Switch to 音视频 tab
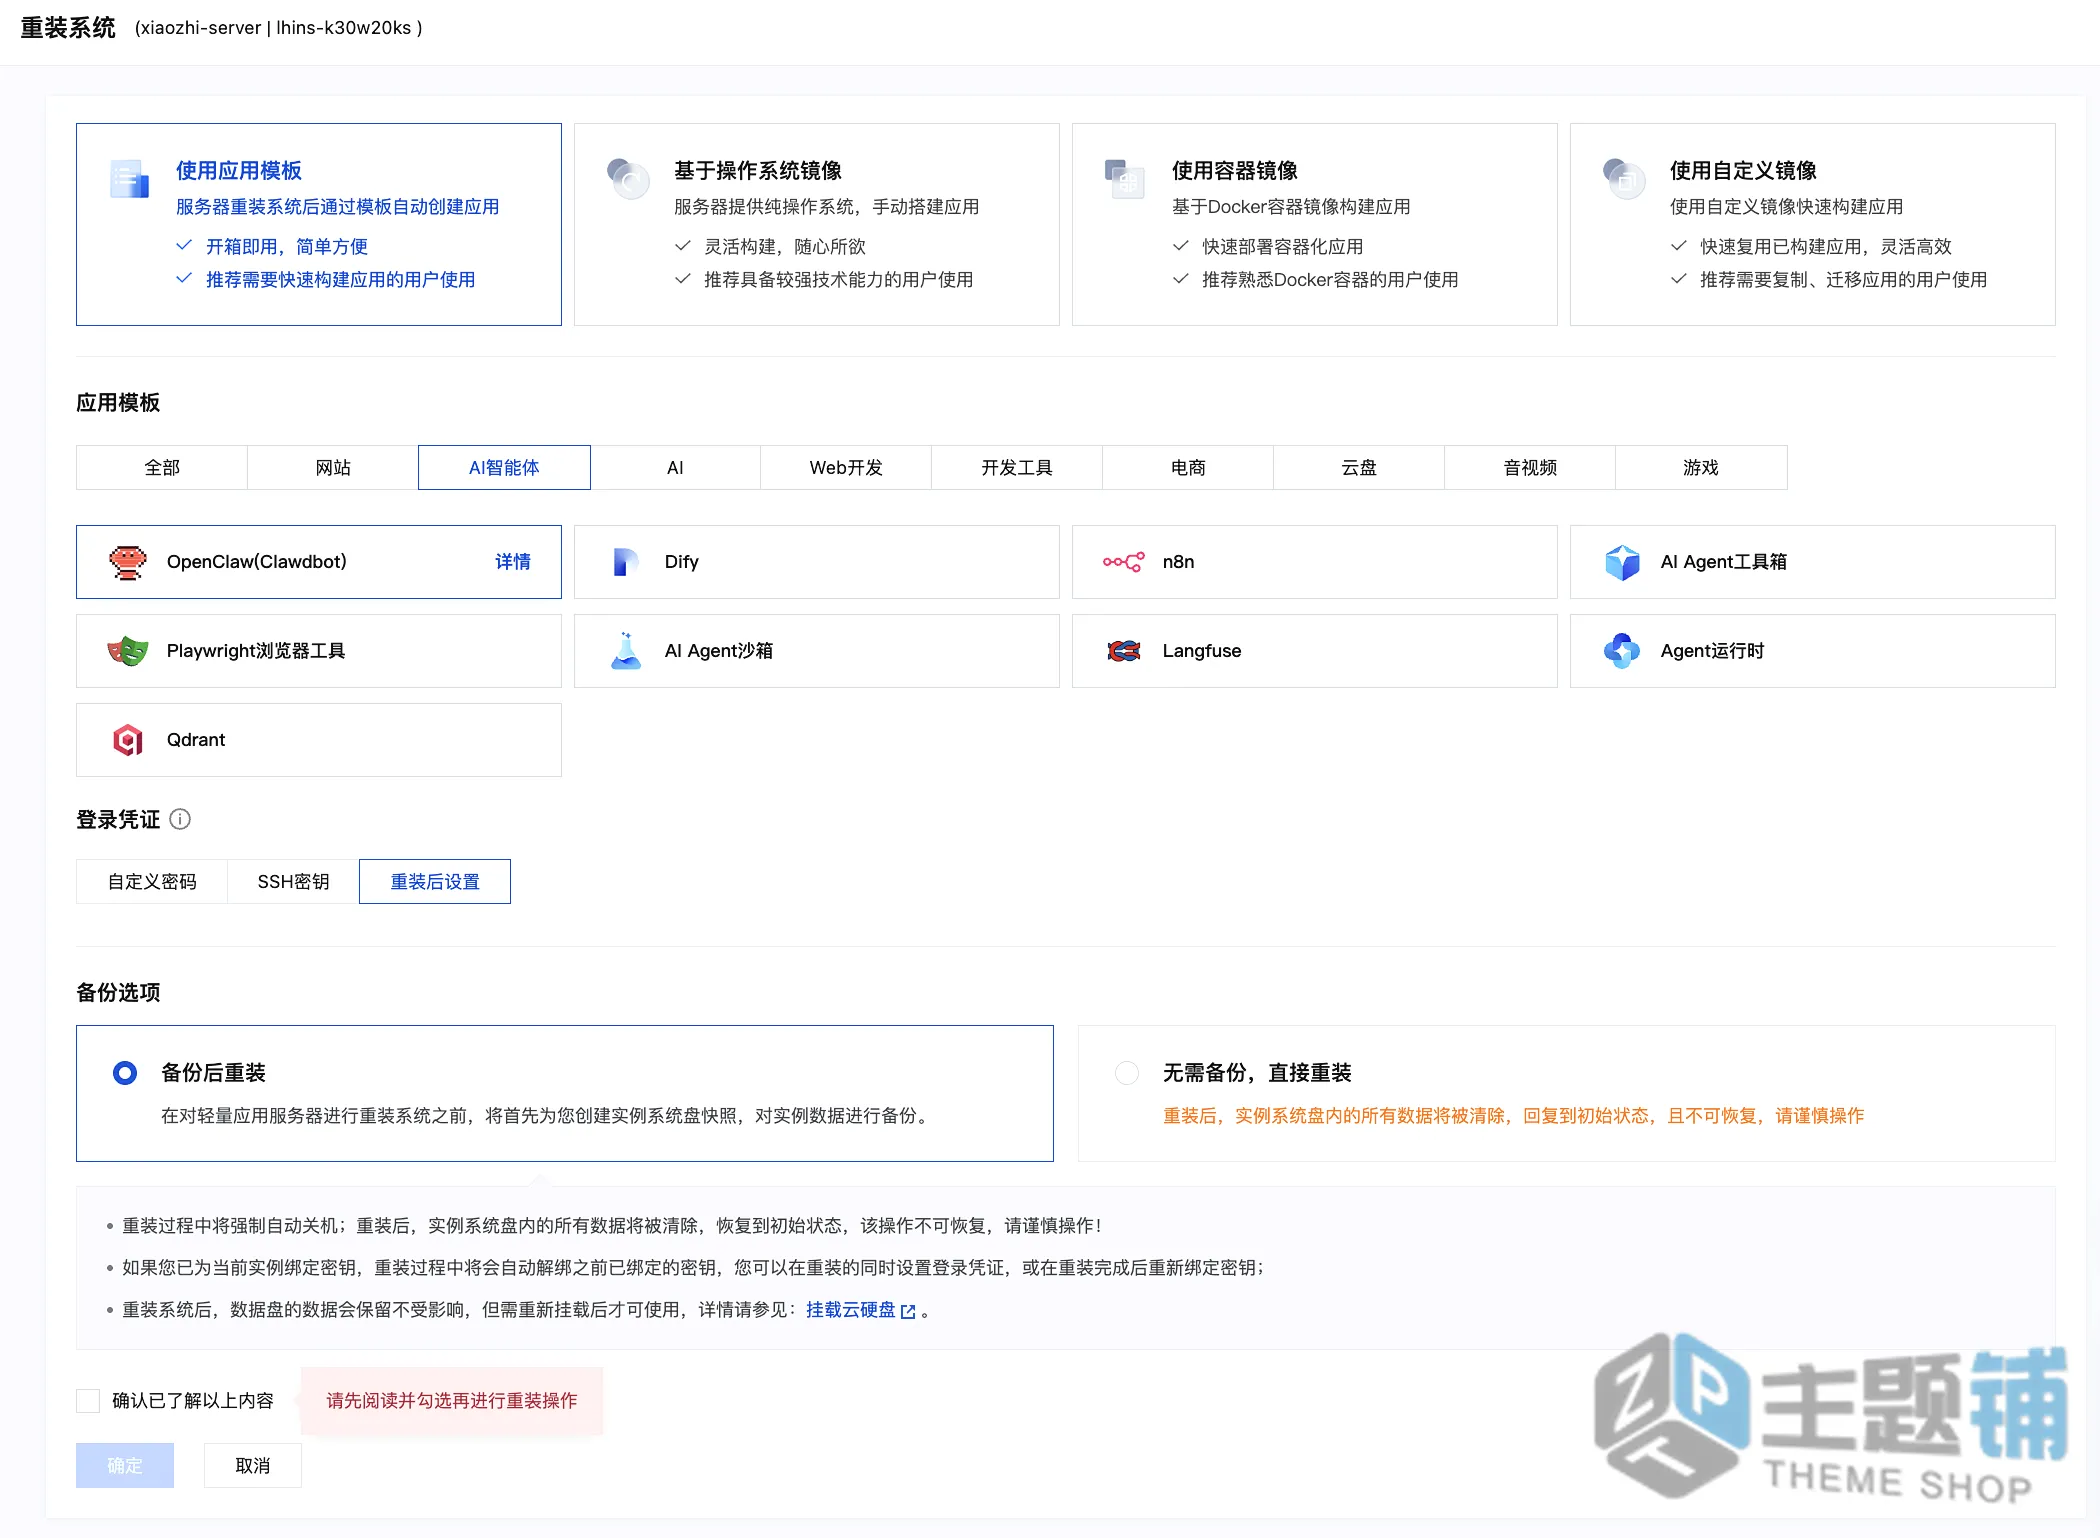2100x1538 pixels. [1530, 468]
